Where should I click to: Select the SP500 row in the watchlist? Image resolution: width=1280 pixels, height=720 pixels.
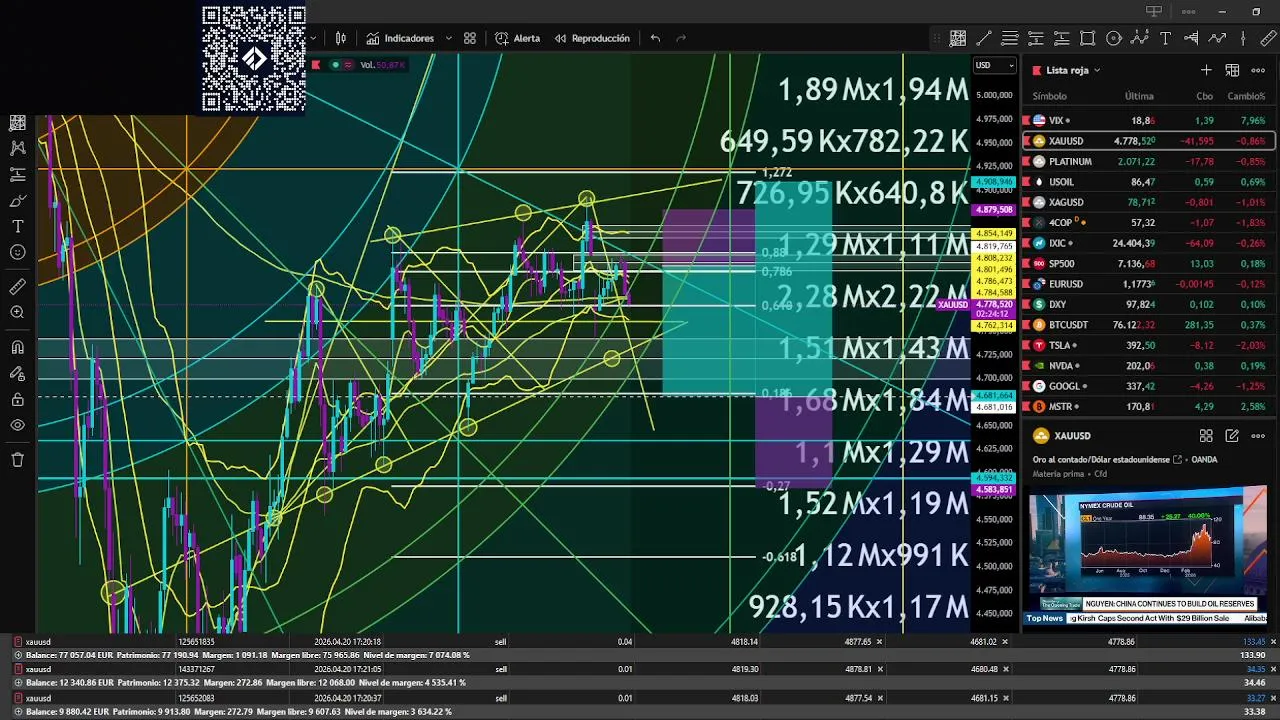[1149, 263]
